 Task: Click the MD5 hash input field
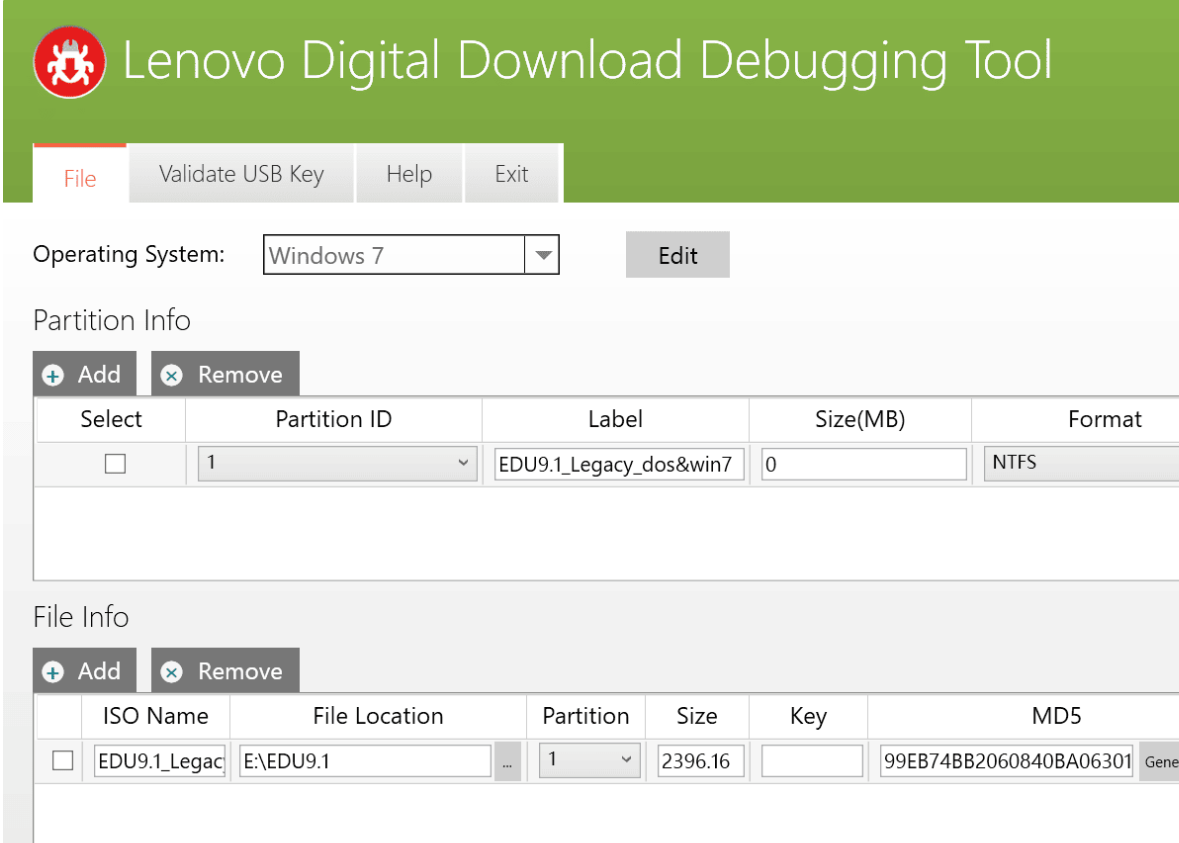point(1006,760)
